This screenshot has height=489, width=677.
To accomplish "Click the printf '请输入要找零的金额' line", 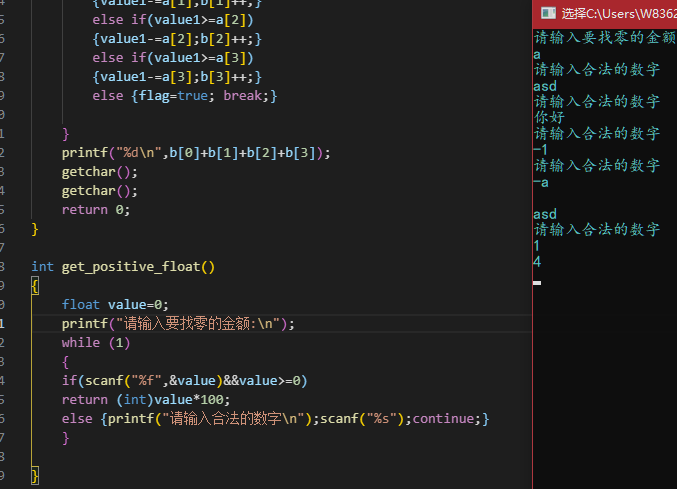I will pos(178,324).
